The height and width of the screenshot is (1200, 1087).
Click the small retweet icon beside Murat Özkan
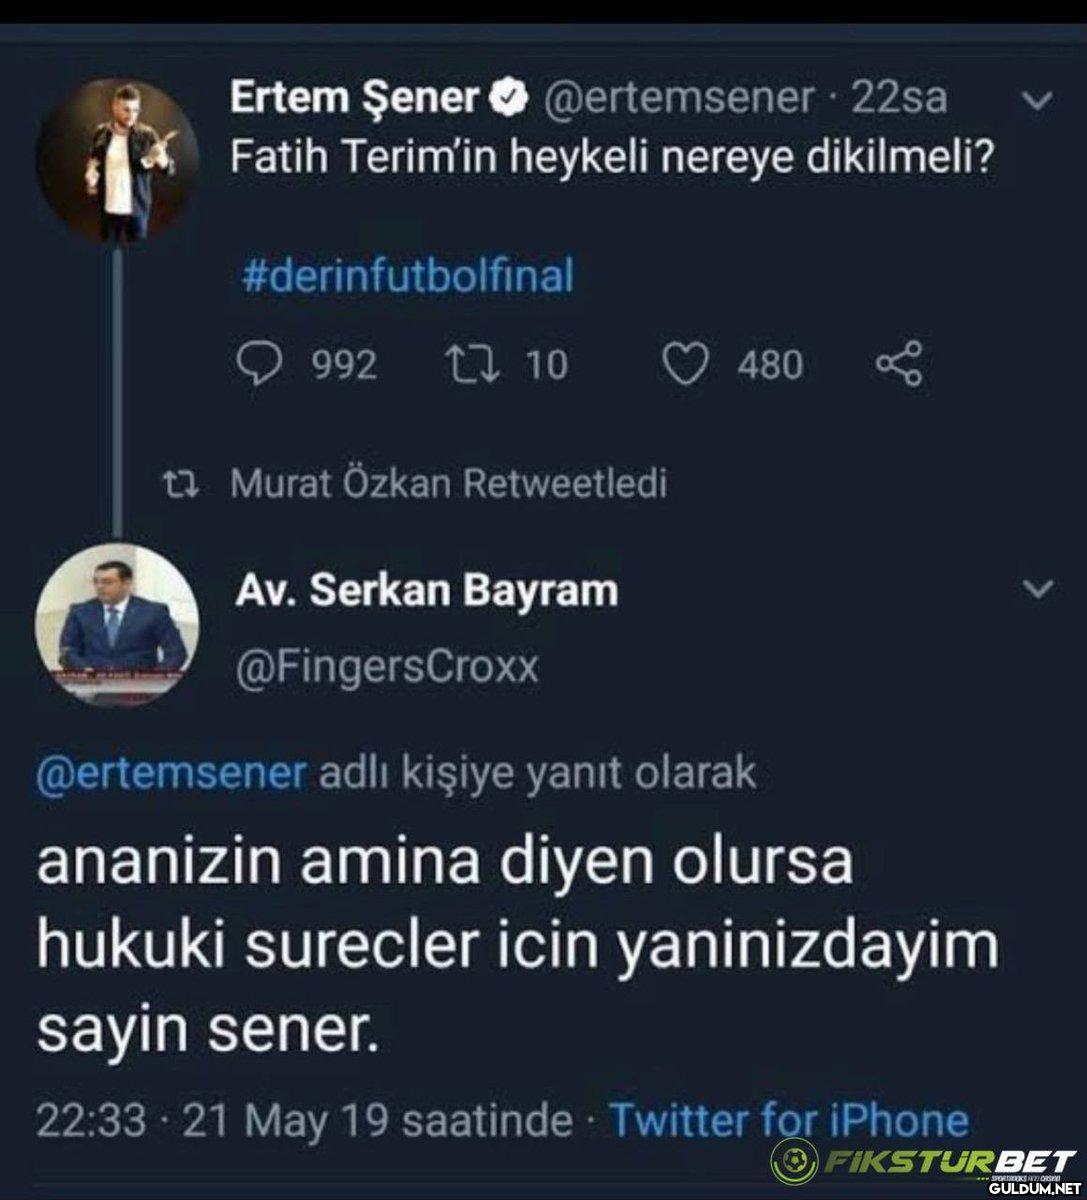tap(184, 485)
